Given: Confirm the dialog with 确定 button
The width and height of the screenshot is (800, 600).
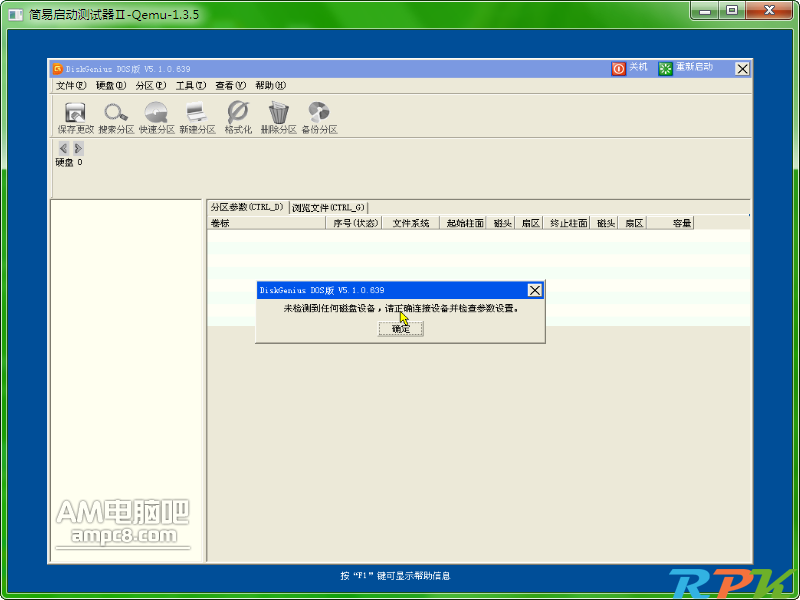Looking at the screenshot, I should (401, 329).
